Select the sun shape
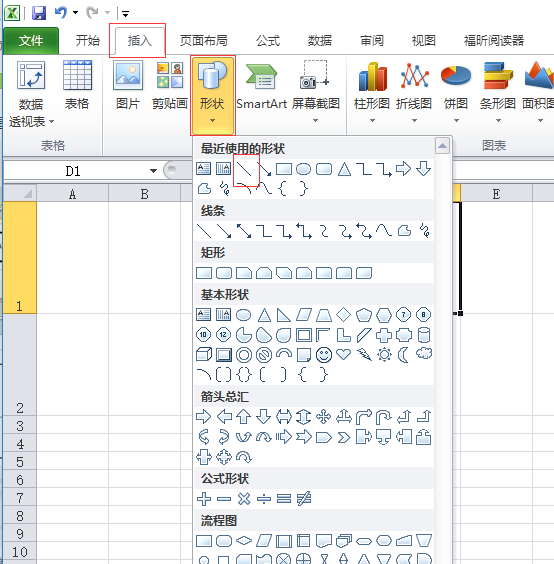The width and height of the screenshot is (554, 564). [x=384, y=355]
